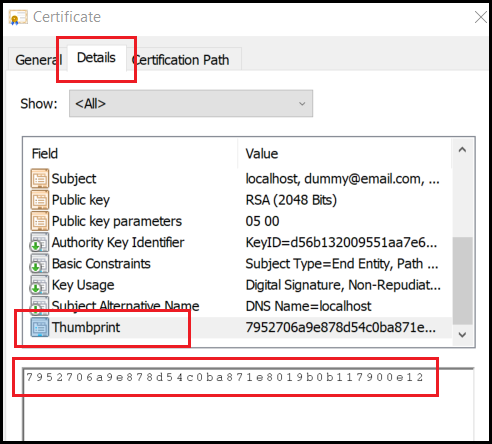Click the 'RSA (2048 Bits)' value
492x444 pixels.
click(x=291, y=200)
